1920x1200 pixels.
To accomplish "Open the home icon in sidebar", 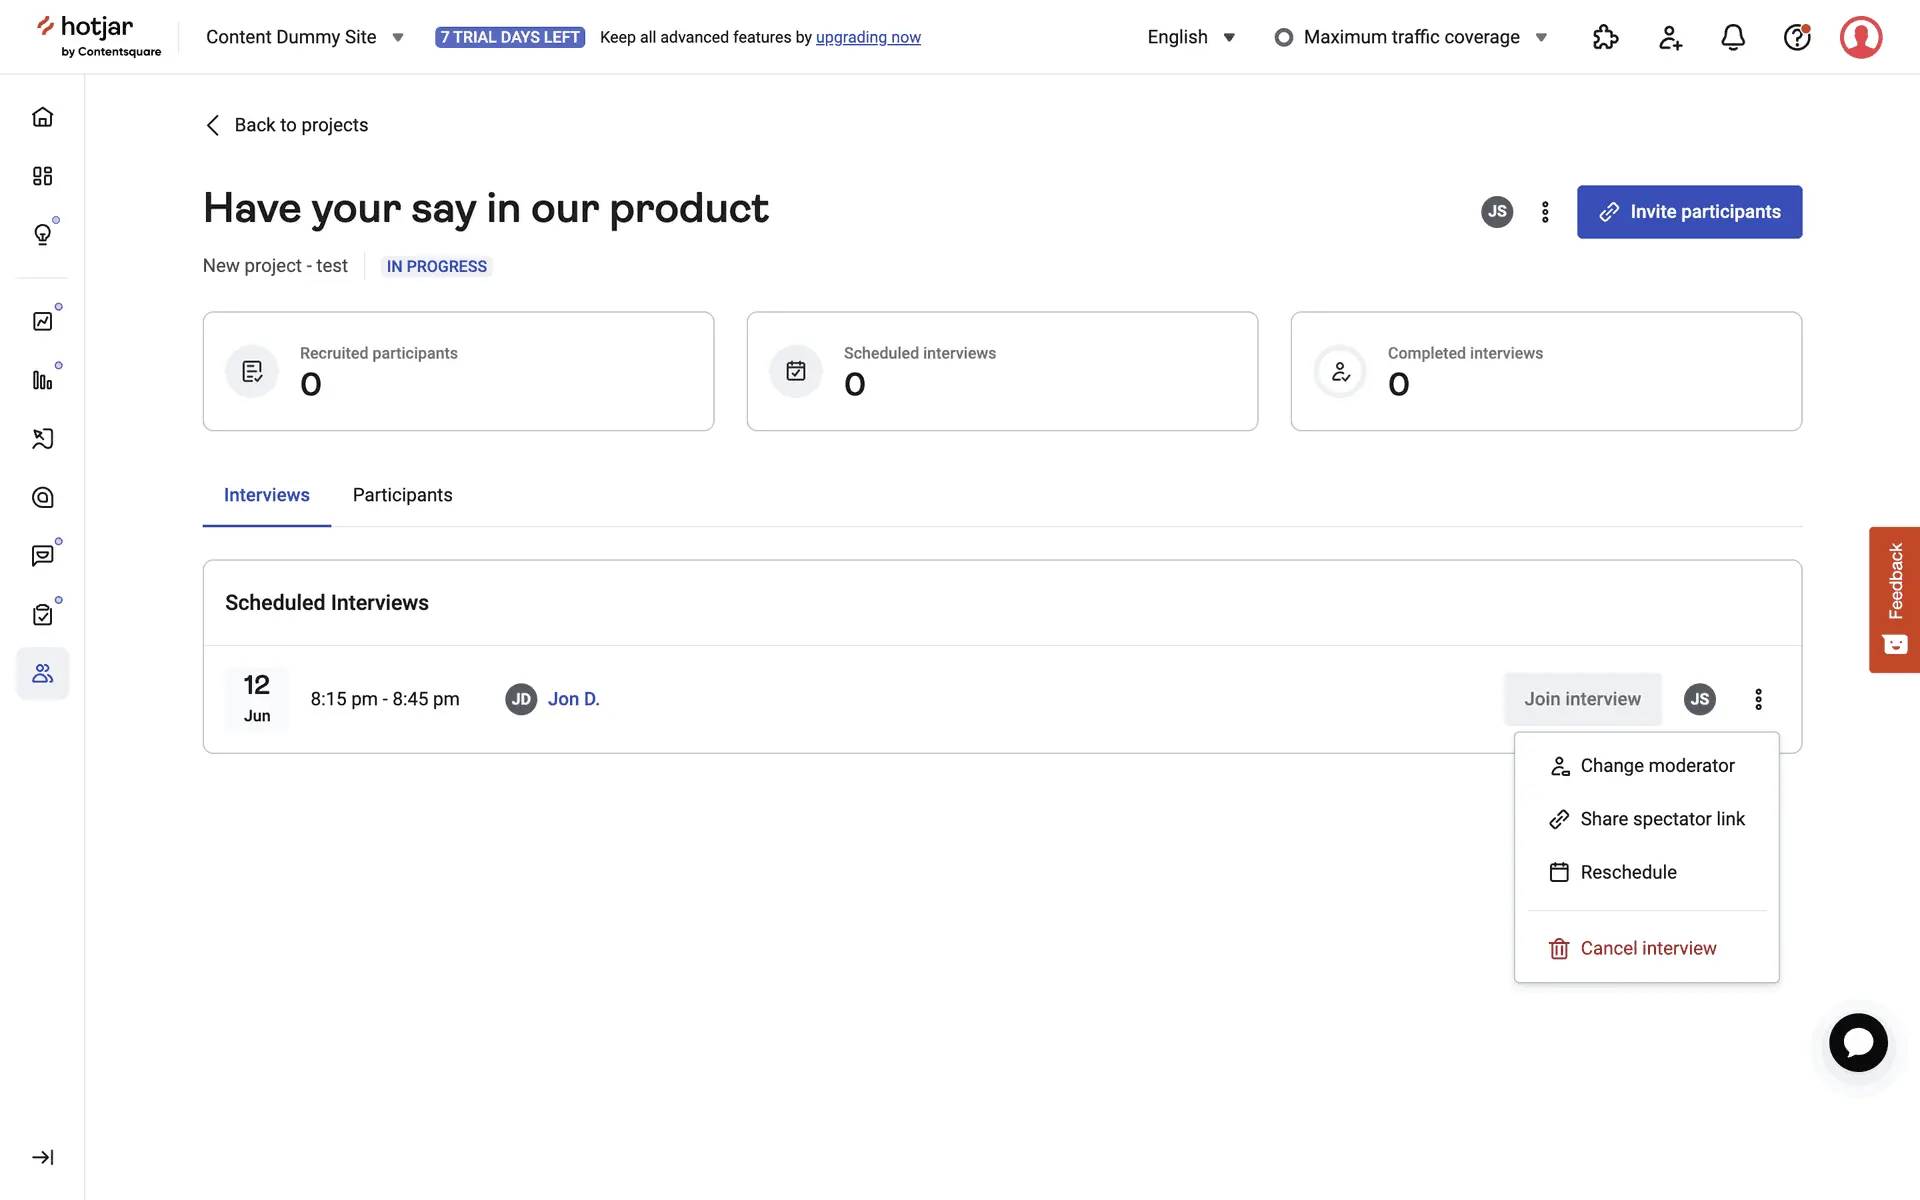I will [x=42, y=117].
